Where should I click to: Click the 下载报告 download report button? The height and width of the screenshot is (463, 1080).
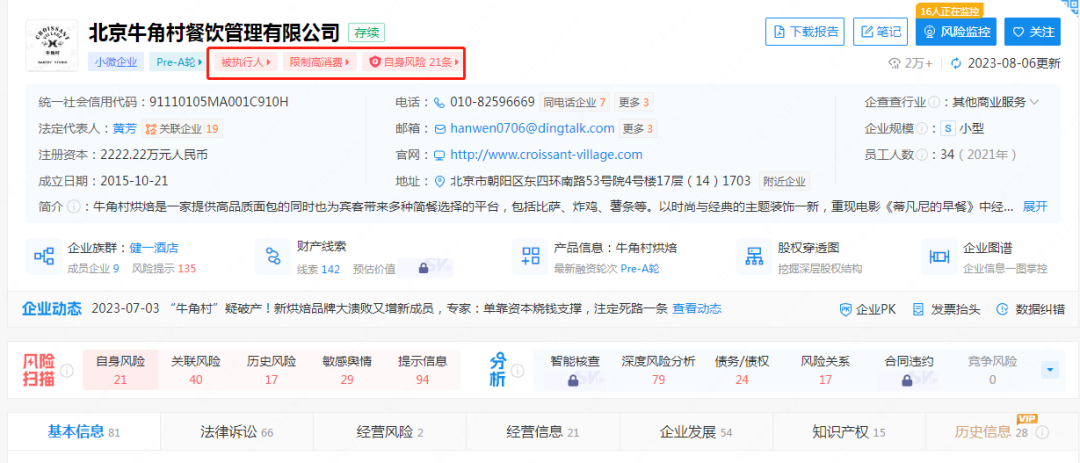(805, 32)
